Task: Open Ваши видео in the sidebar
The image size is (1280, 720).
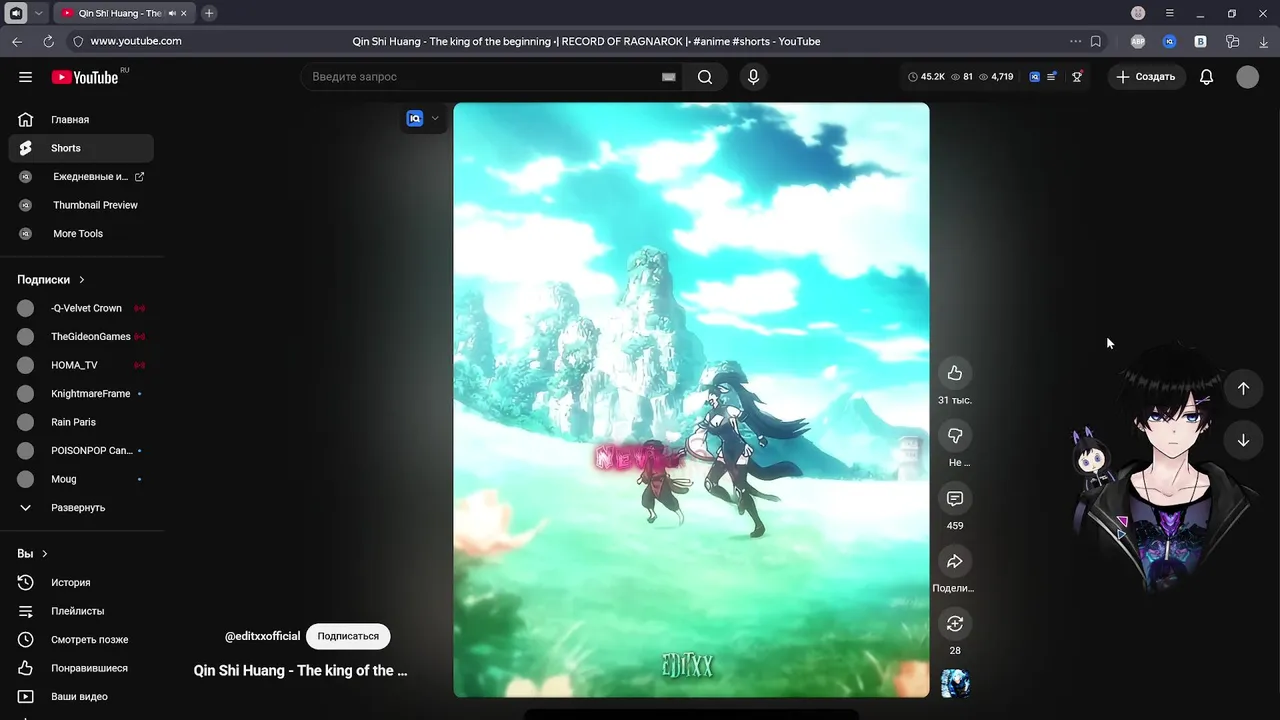Action: click(80, 697)
